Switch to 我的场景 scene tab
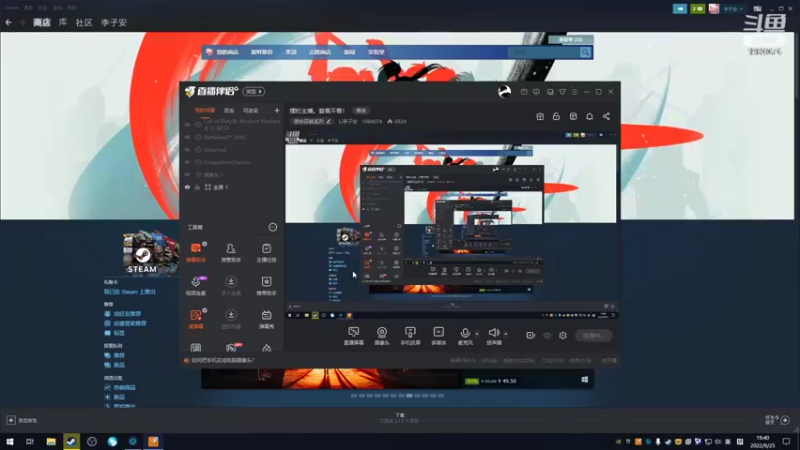The height and width of the screenshot is (450, 800). click(x=205, y=110)
